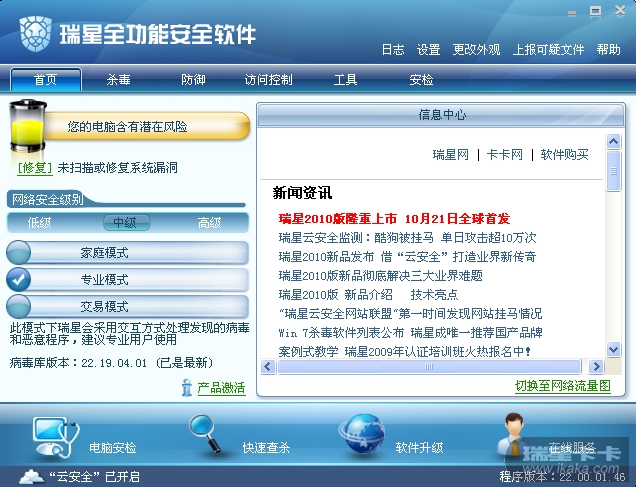
Task: Open the 设置 menu
Action: coord(428,49)
